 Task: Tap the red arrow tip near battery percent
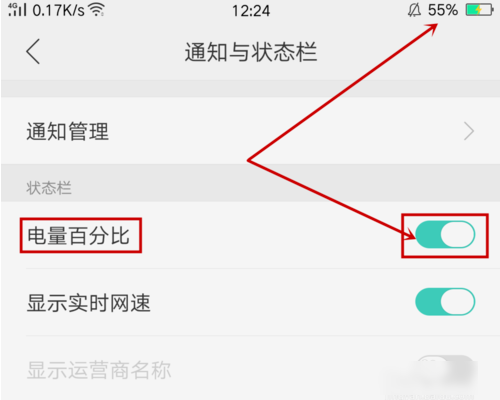[x=432, y=28]
